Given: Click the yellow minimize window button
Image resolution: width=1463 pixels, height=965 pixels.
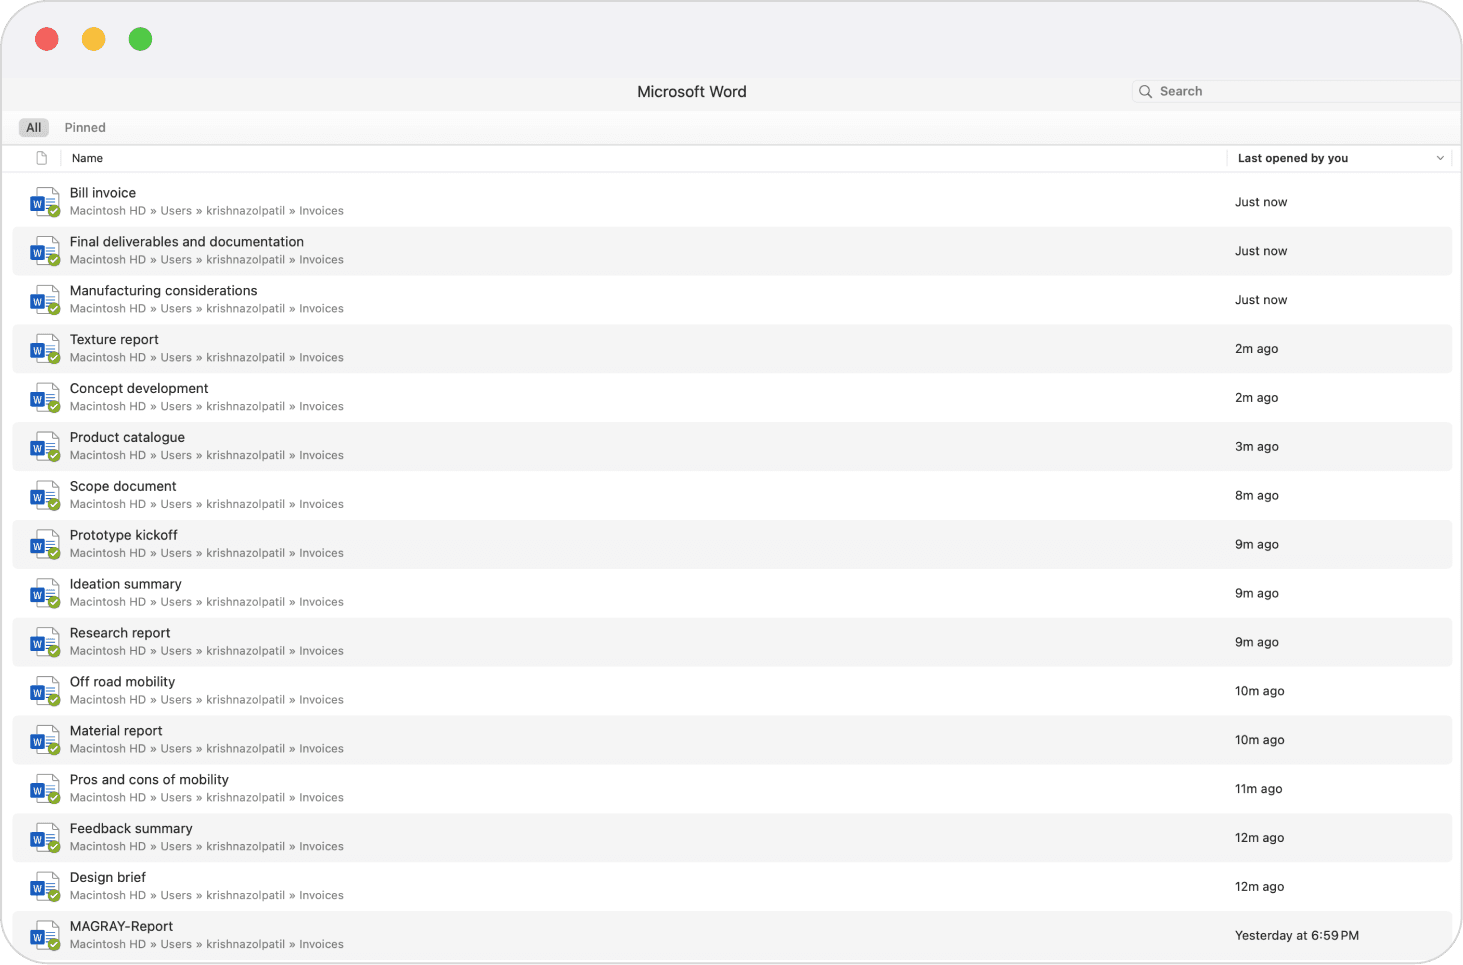Looking at the screenshot, I should 94,39.
